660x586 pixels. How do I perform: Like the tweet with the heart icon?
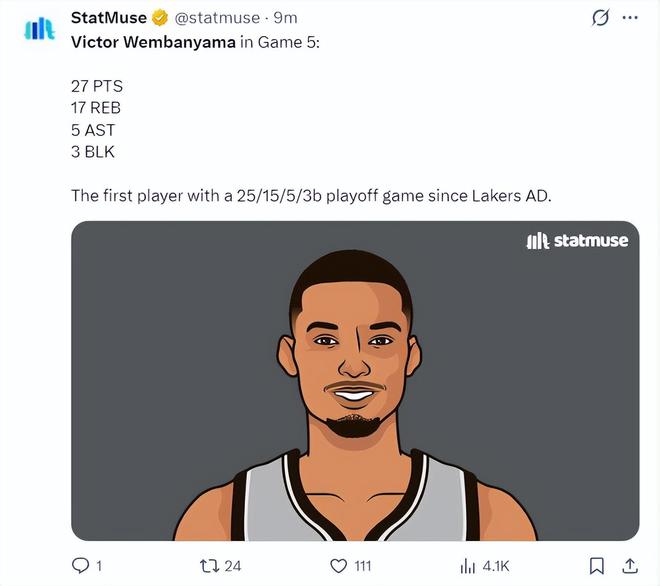pos(338,565)
